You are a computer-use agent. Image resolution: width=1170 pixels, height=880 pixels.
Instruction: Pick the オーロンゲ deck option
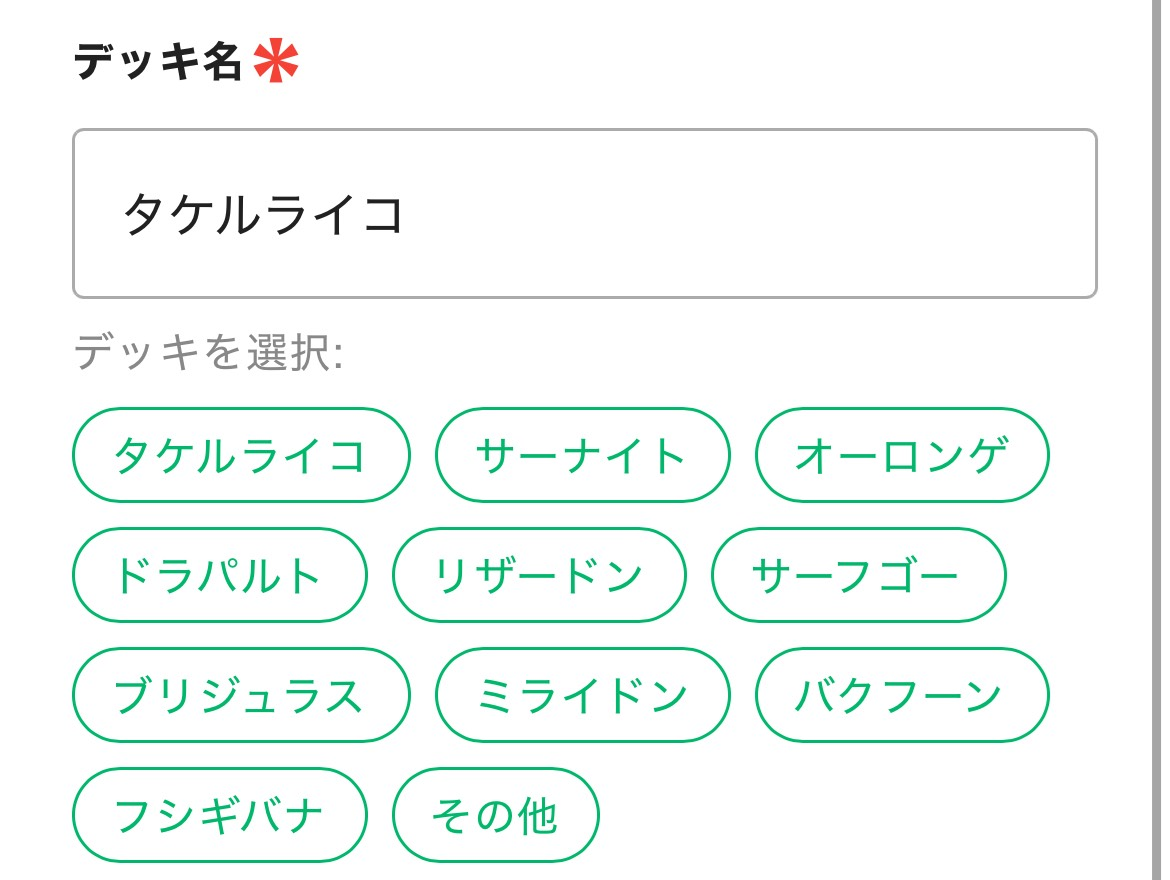[901, 456]
